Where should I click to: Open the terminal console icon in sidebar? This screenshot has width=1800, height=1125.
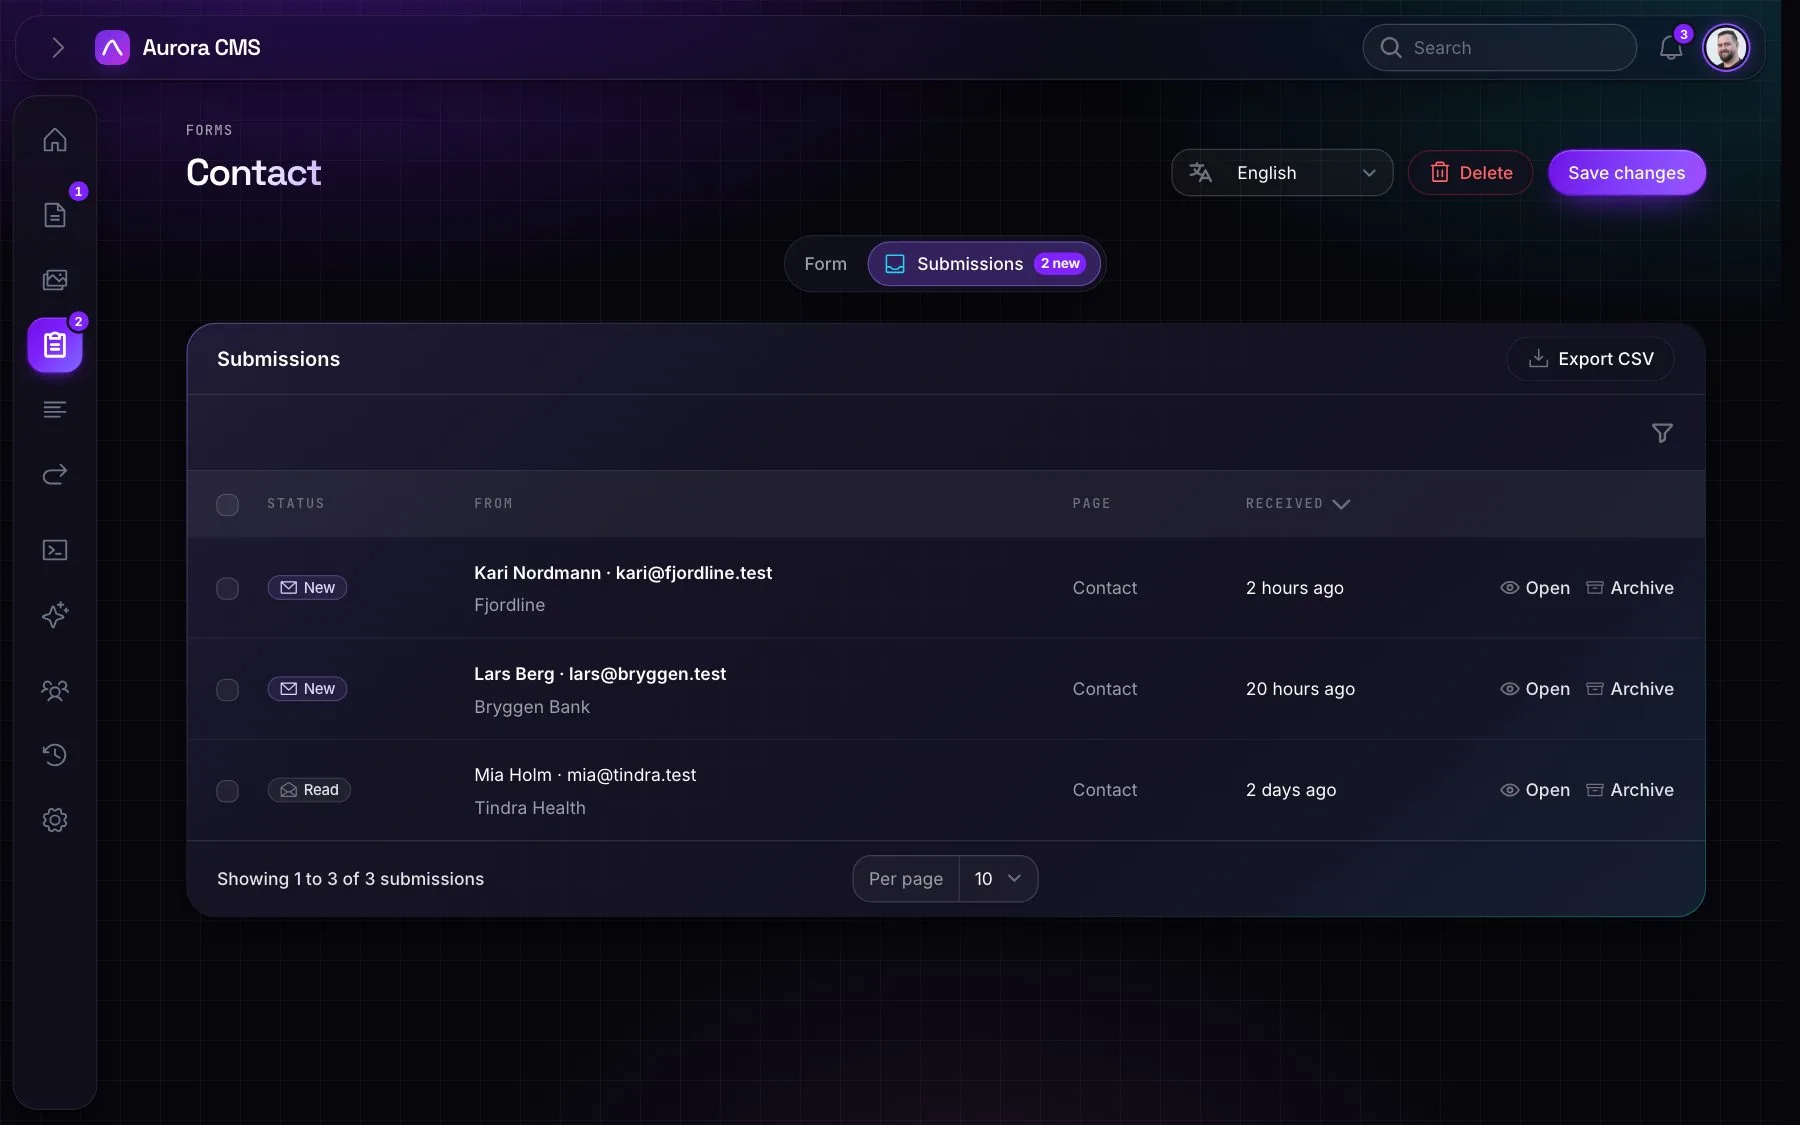[x=55, y=550]
